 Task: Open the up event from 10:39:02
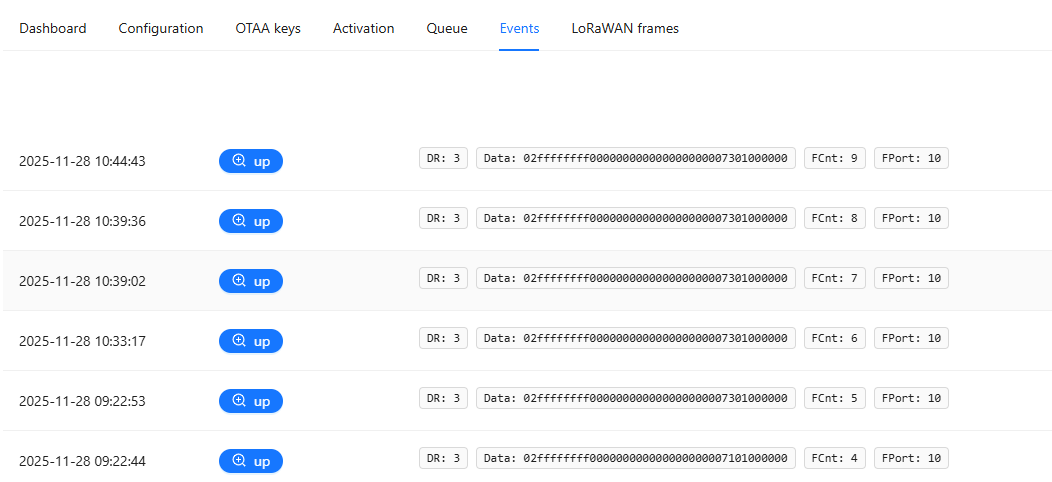[x=251, y=281]
